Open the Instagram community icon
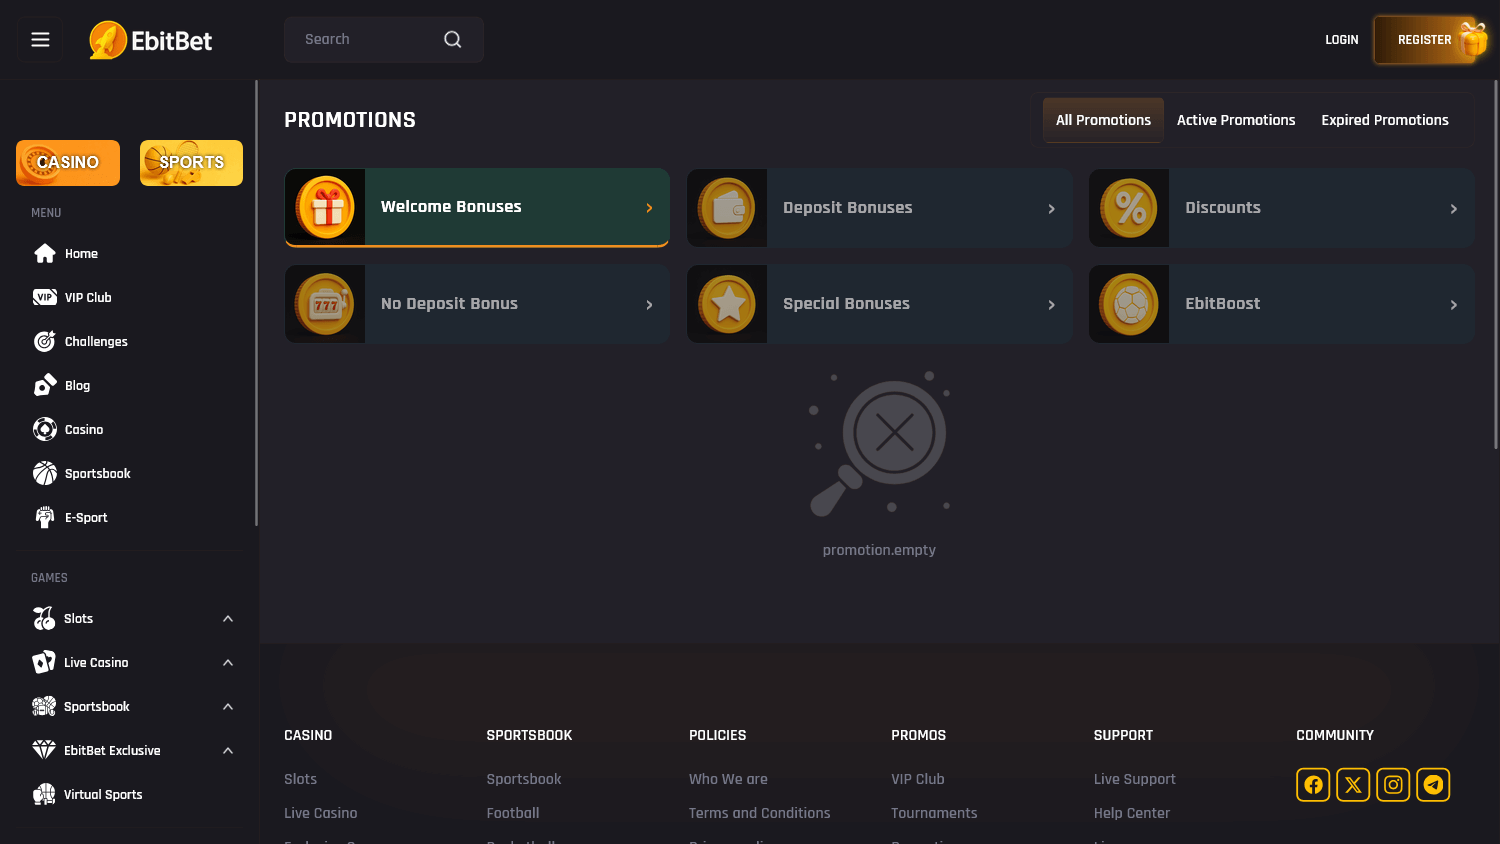 click(x=1393, y=785)
